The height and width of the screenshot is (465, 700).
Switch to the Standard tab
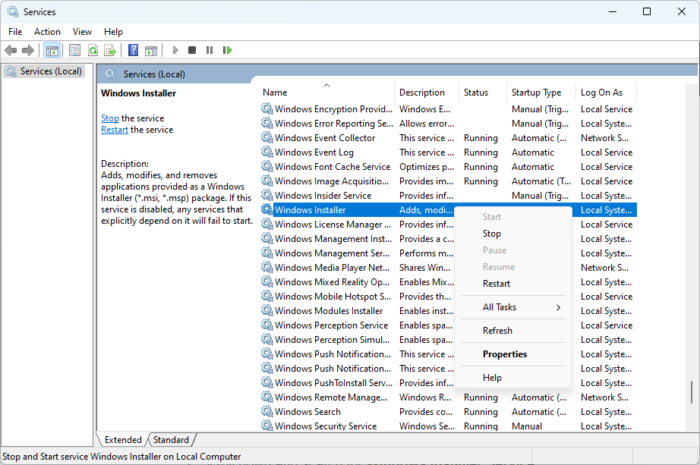pyautogui.click(x=171, y=440)
